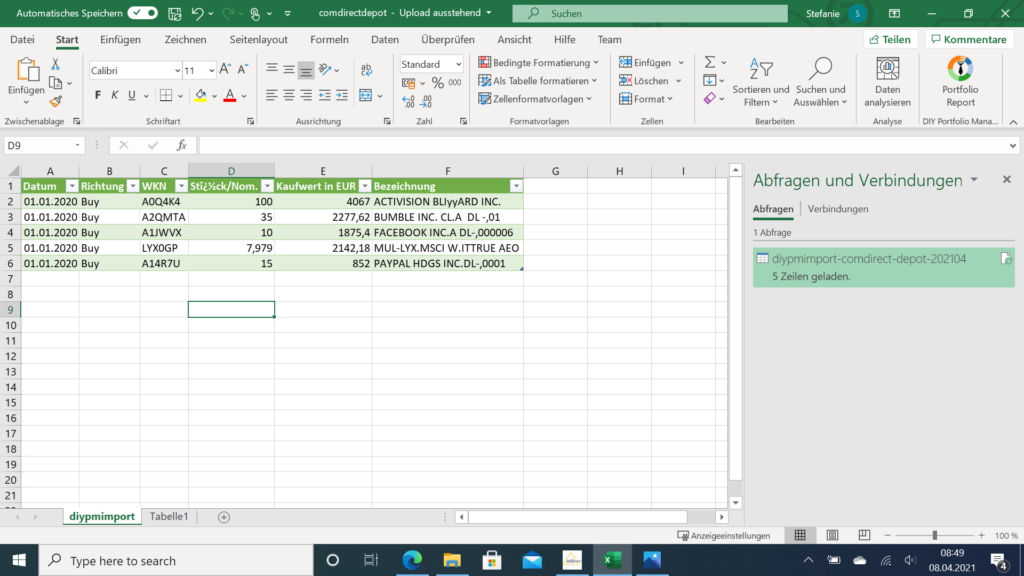The height and width of the screenshot is (576, 1024).
Task: Click the merge and center icon
Action: (366, 95)
